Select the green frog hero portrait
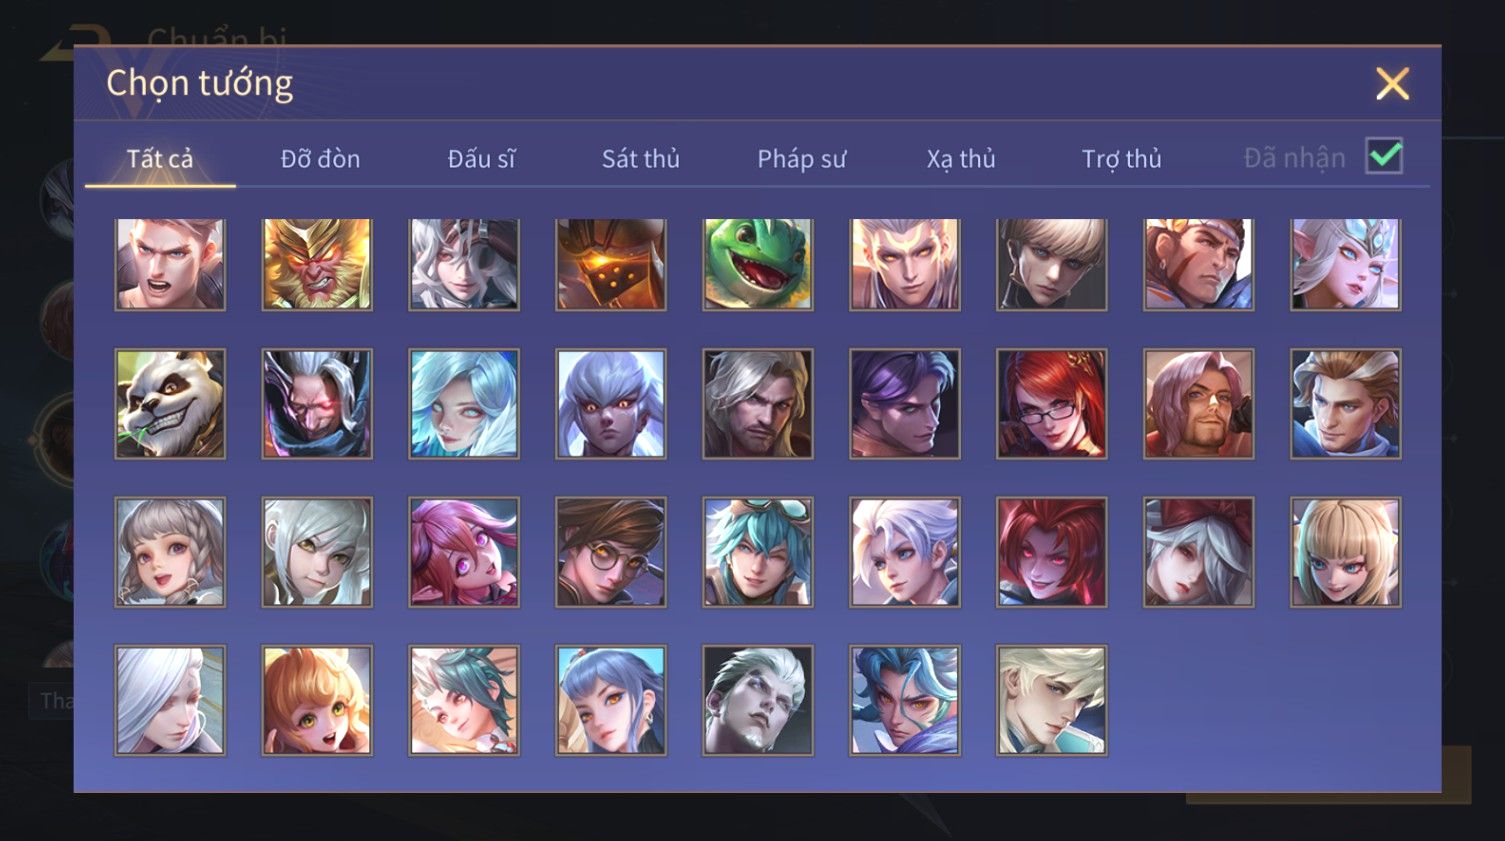1505x841 pixels. pos(758,264)
